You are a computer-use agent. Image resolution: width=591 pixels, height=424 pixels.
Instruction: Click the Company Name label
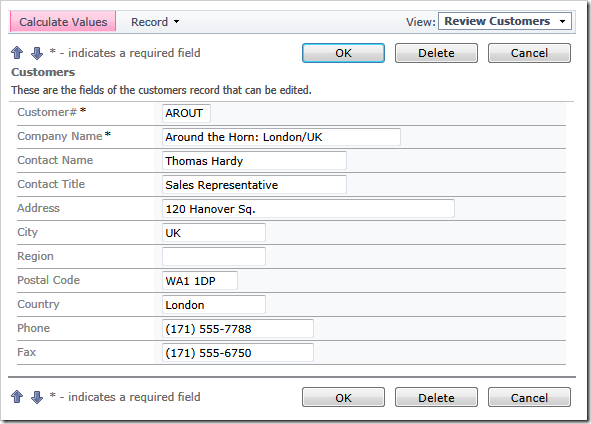pyautogui.click(x=60, y=136)
